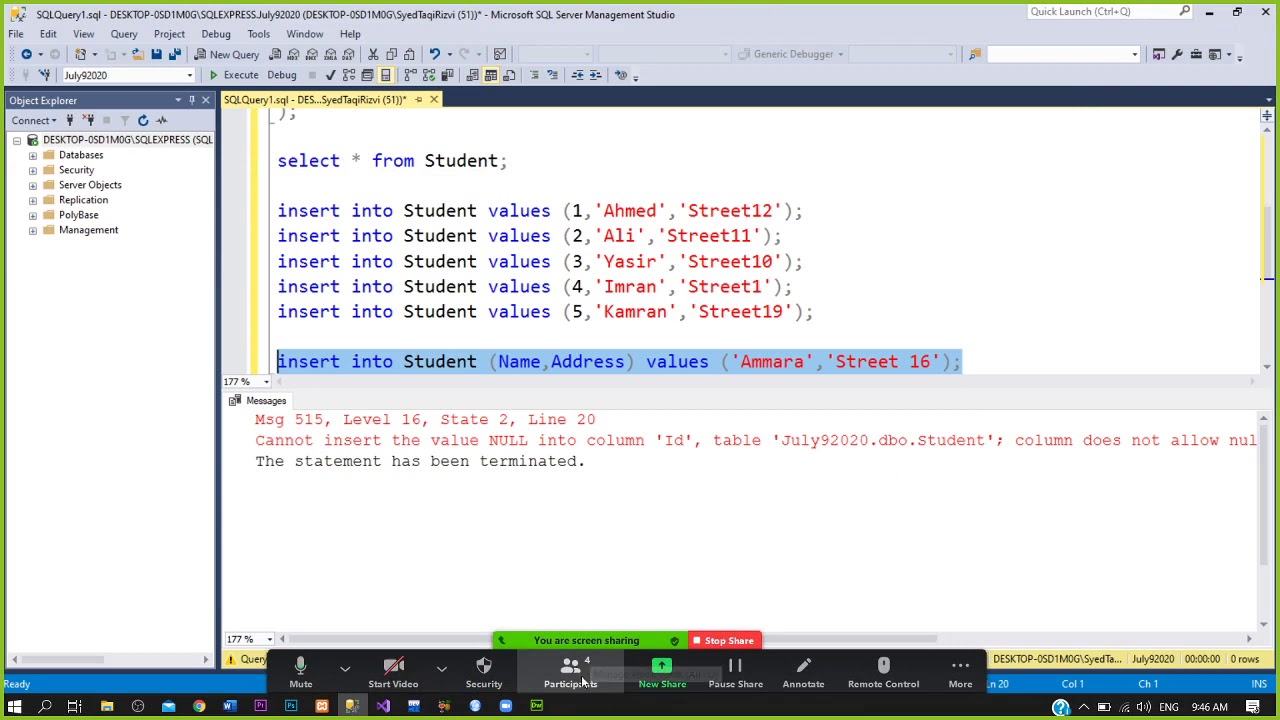Screen dimensions: 1280x720
Task: Click the Refresh icon in Object Explorer
Action: [143, 120]
